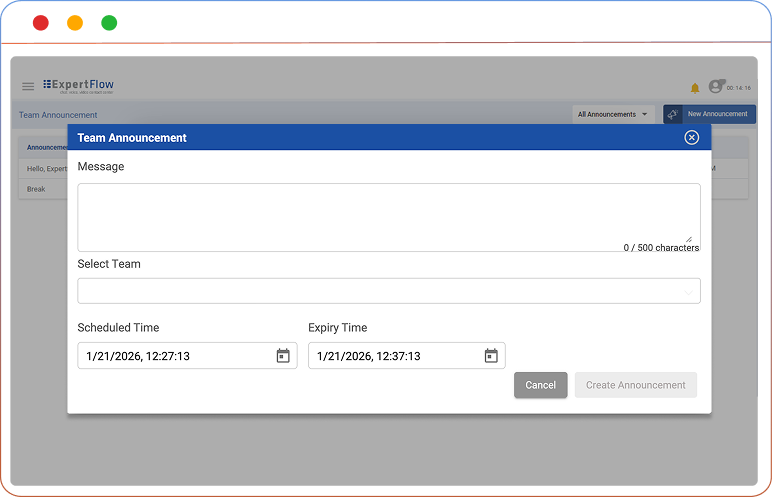Open the Expiry Time calendar picker
This screenshot has width=772, height=498.
click(x=491, y=356)
